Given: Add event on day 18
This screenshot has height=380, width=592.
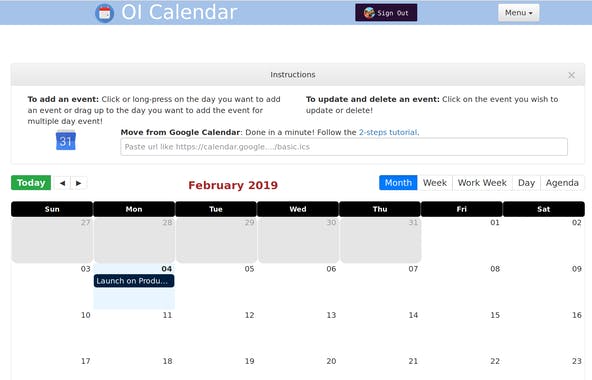Looking at the screenshot, I should point(134,368).
